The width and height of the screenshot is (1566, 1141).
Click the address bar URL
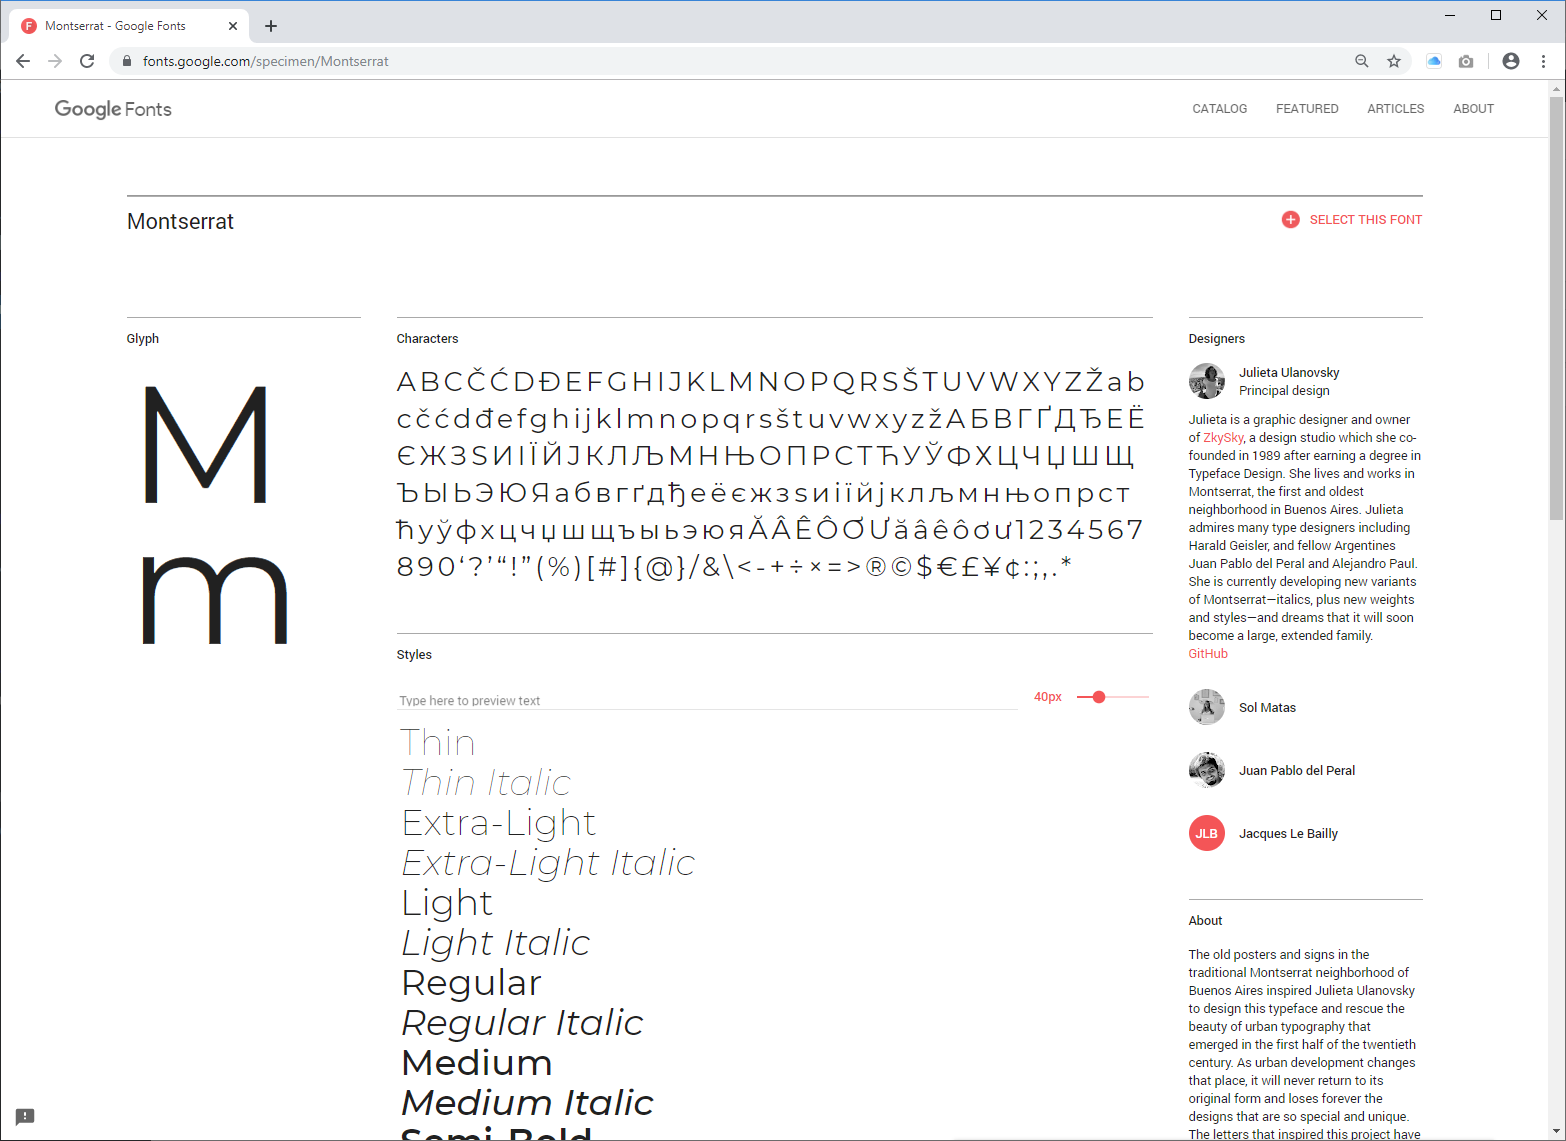[266, 61]
